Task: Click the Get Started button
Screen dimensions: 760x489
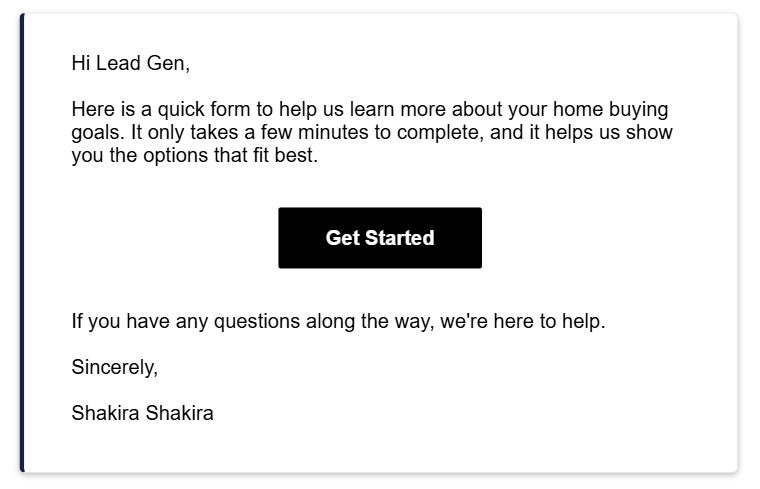Action: coord(380,238)
